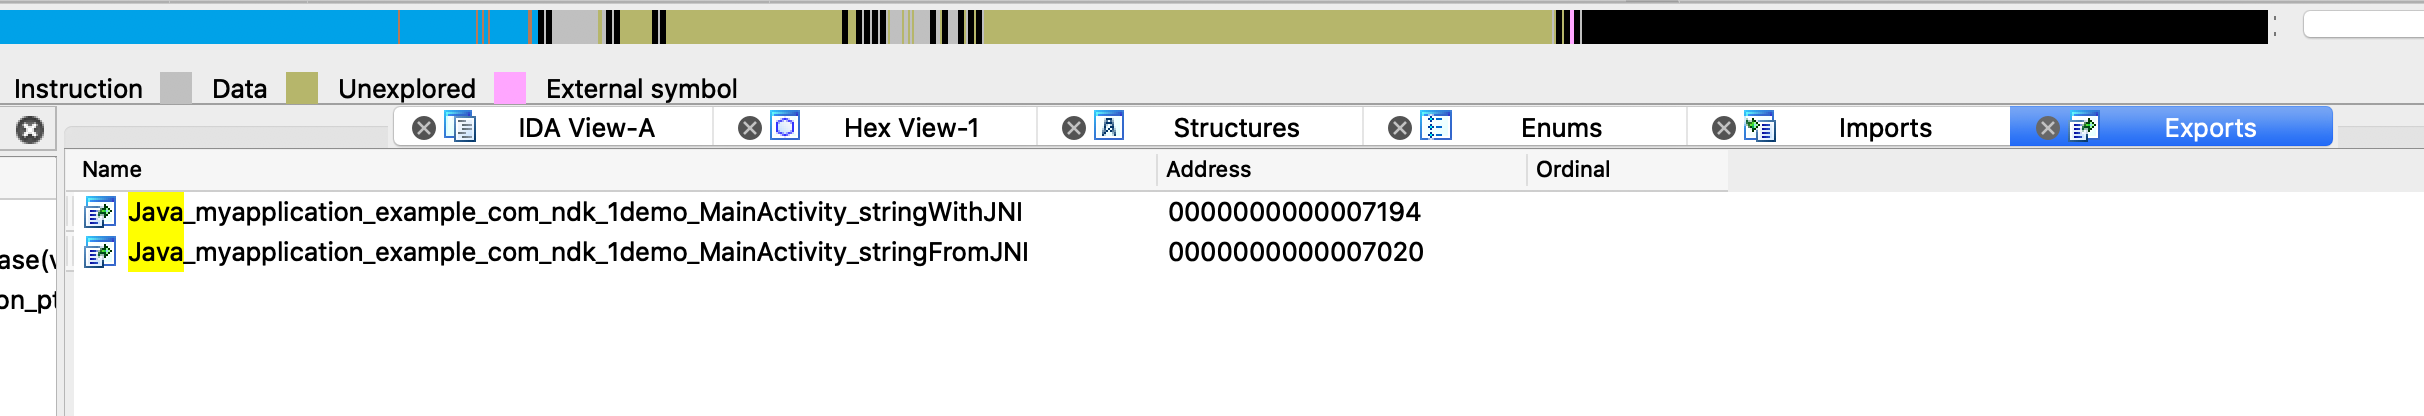Click the Imports tab icon
This screenshot has width=2424, height=416.
coord(1759,128)
